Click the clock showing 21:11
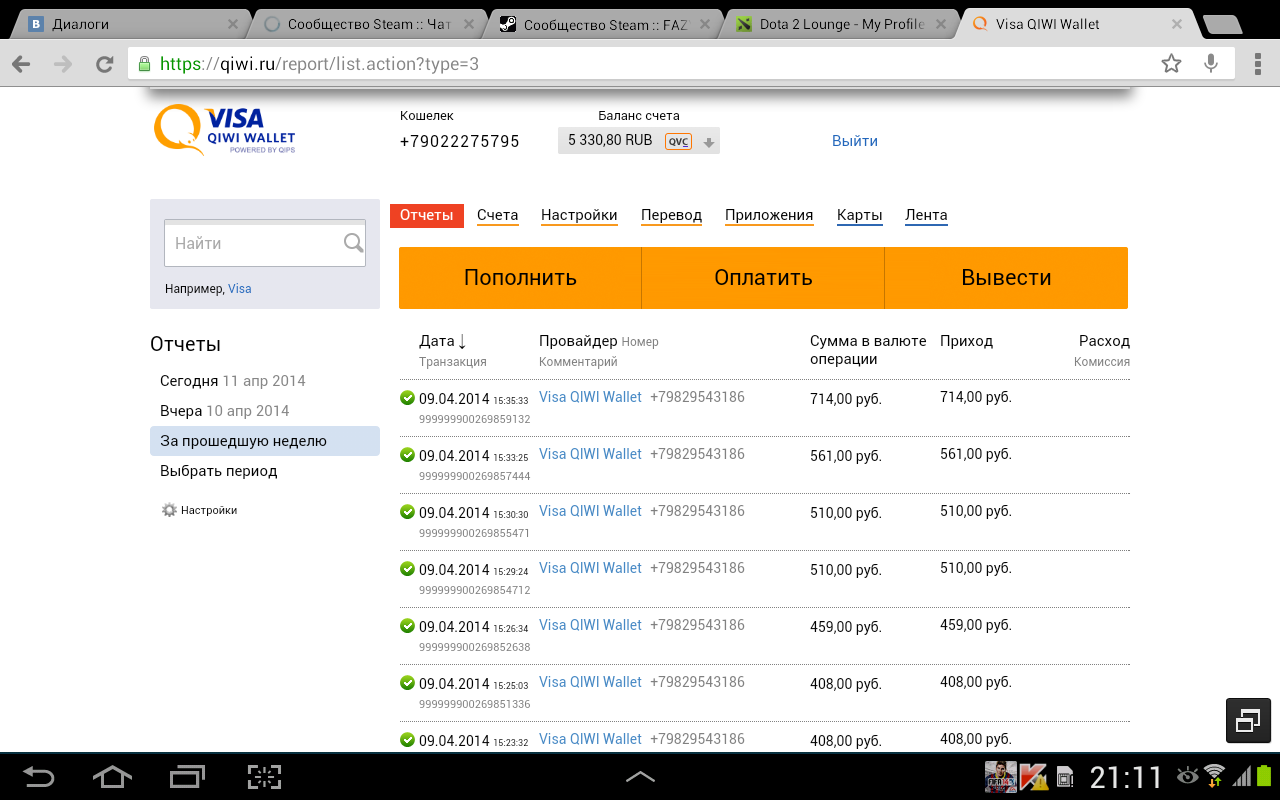The width and height of the screenshot is (1280, 800). (1126, 777)
